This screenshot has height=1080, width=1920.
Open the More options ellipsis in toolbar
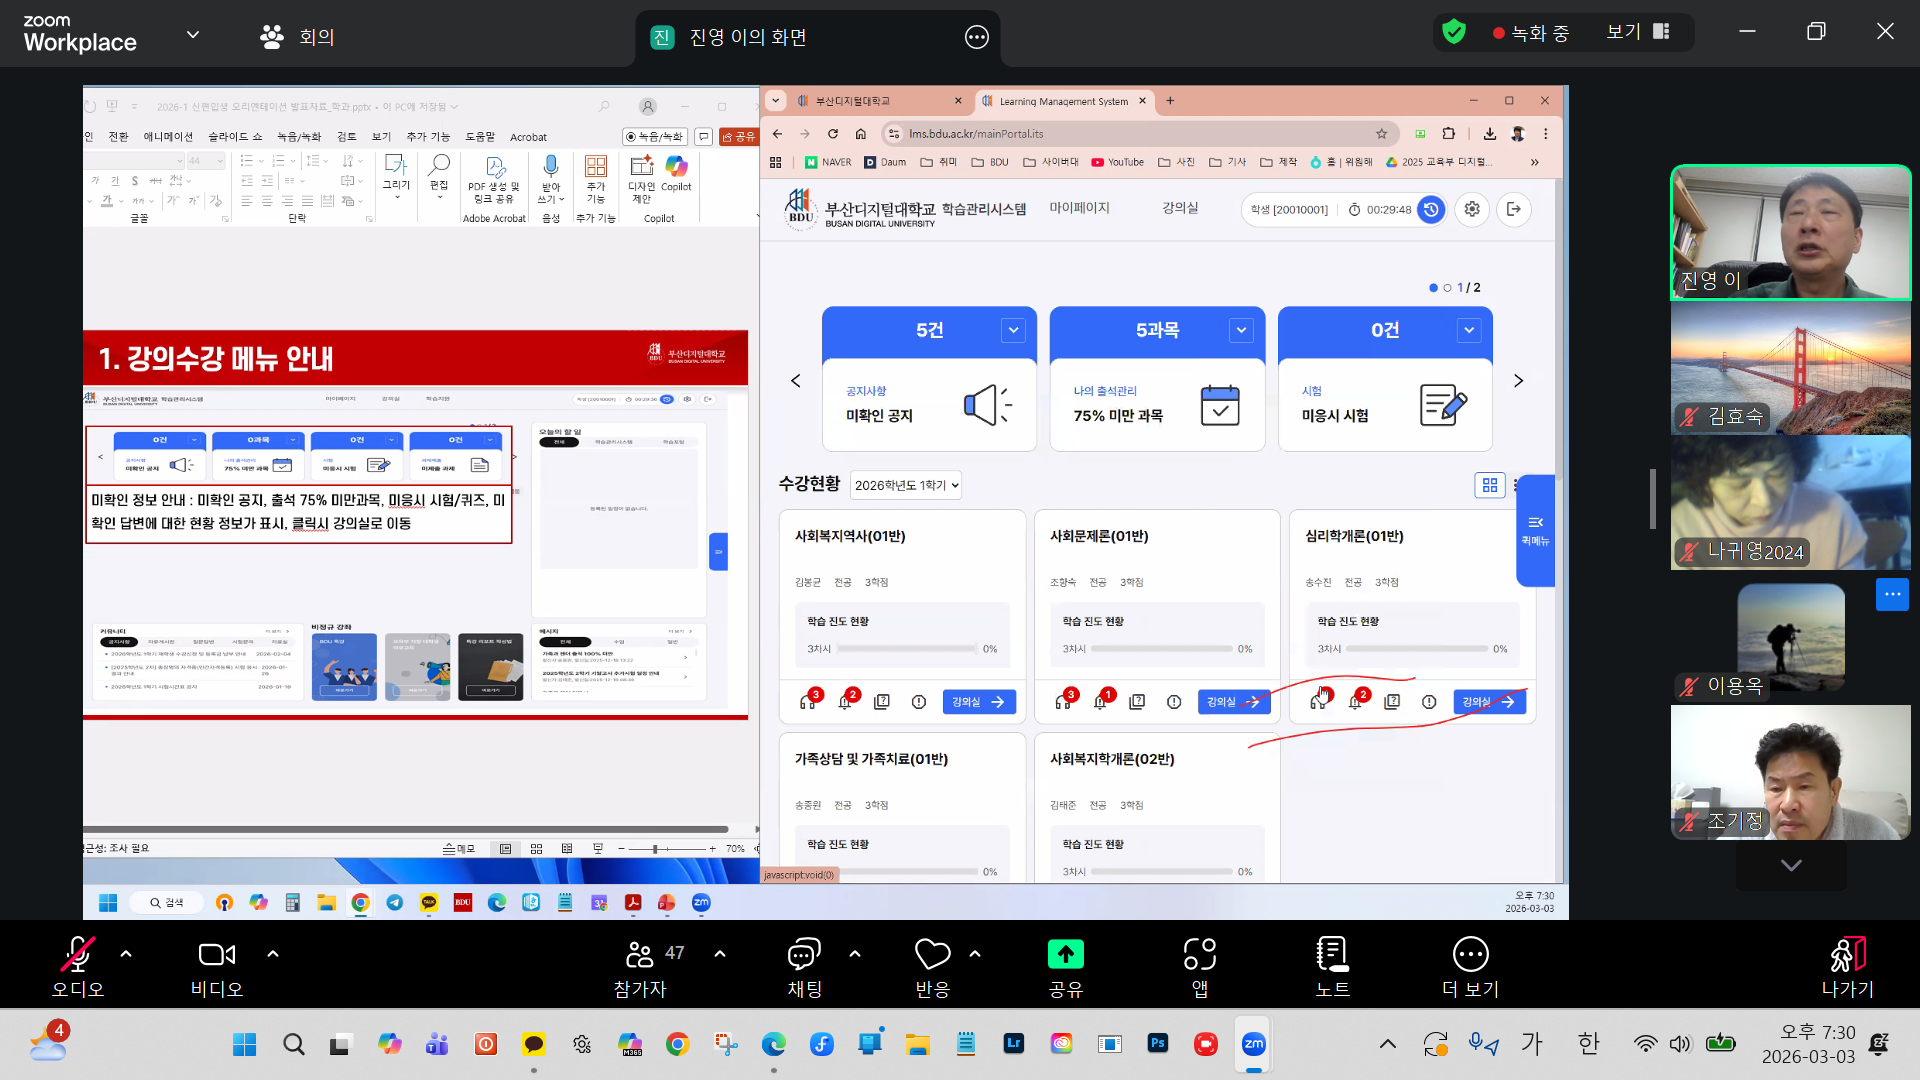(x=1470, y=955)
